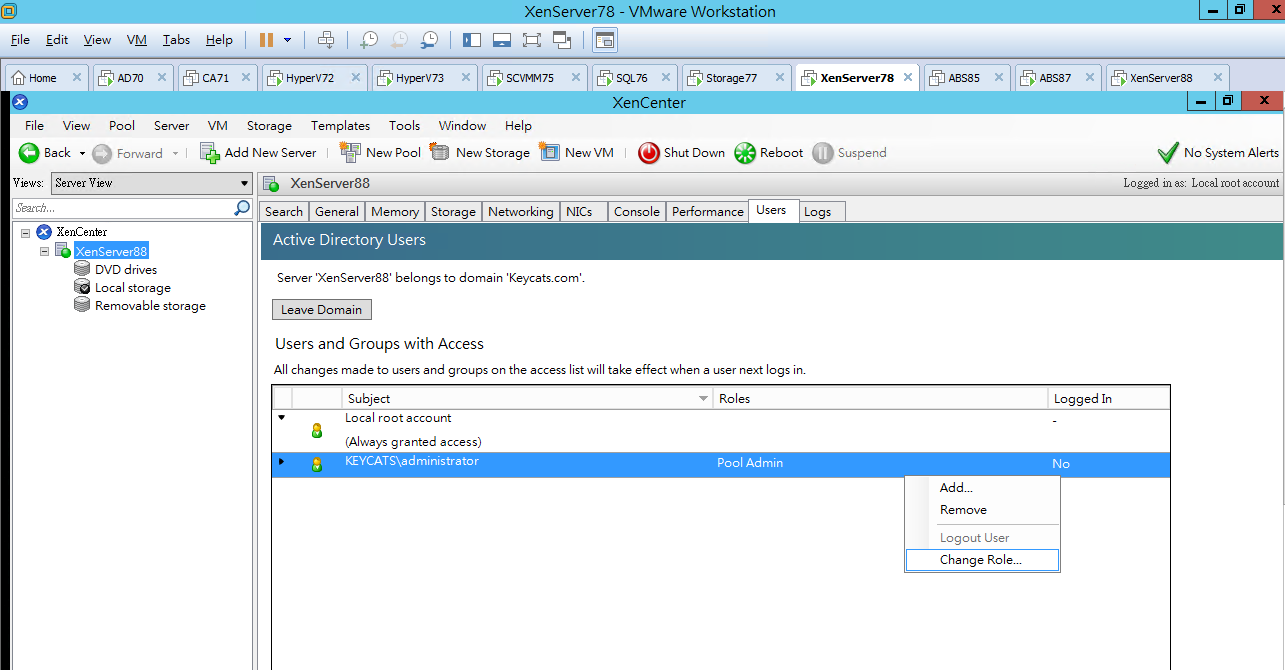Viewport: 1286px width, 670px height.
Task: Click the New Pool toolbar icon
Action: point(350,152)
